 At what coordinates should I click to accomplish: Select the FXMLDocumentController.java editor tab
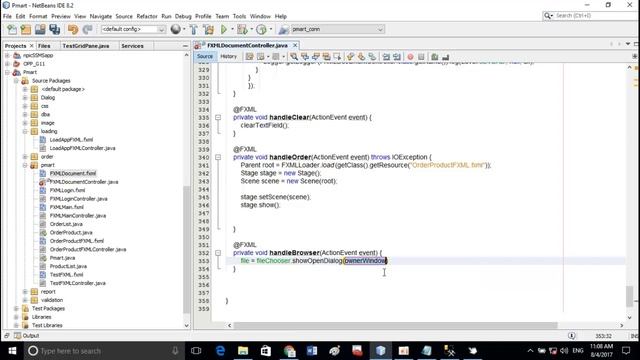tap(247, 45)
